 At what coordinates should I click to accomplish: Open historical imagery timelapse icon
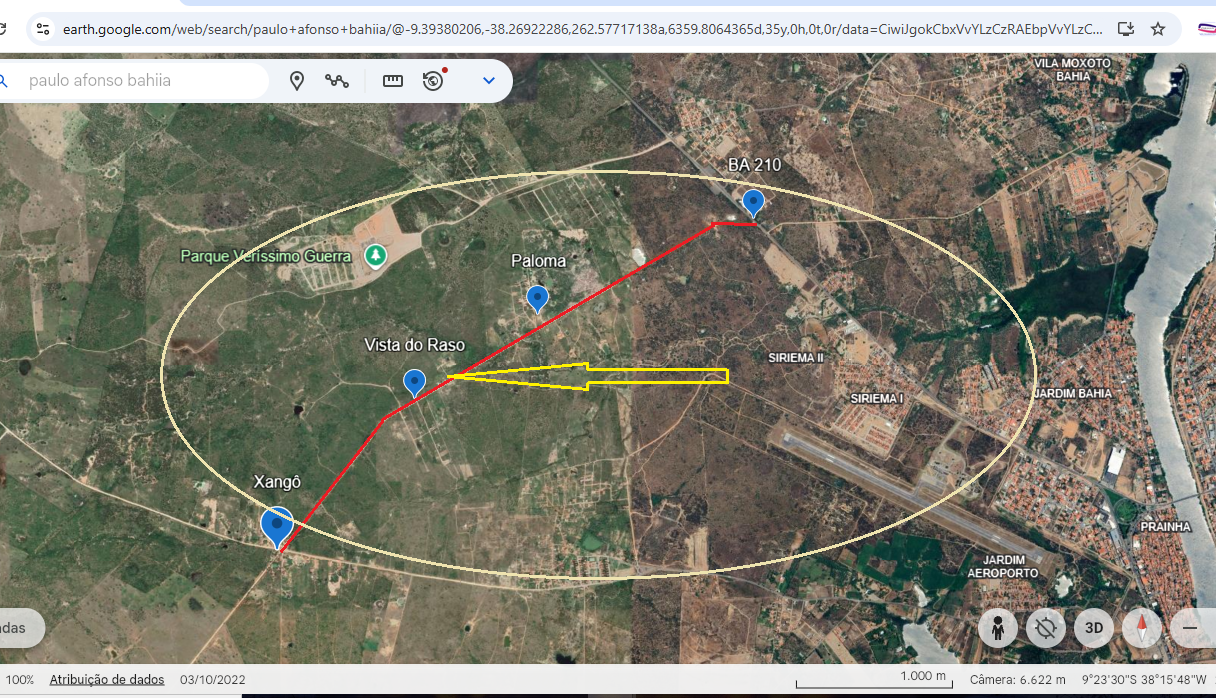click(x=433, y=81)
